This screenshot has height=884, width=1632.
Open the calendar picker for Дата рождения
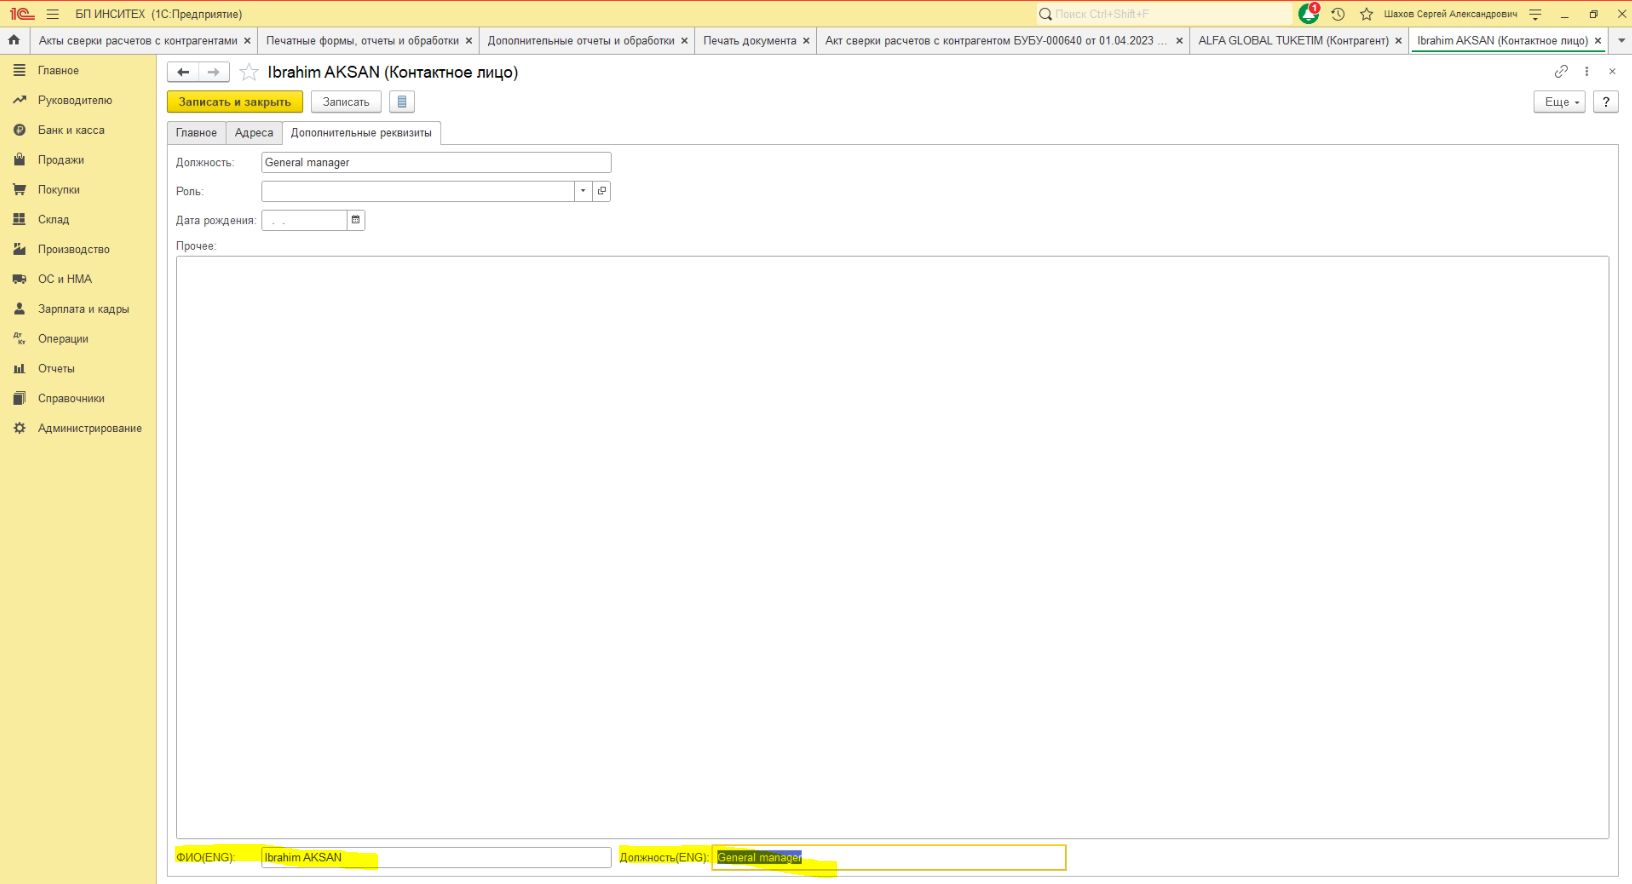click(356, 220)
